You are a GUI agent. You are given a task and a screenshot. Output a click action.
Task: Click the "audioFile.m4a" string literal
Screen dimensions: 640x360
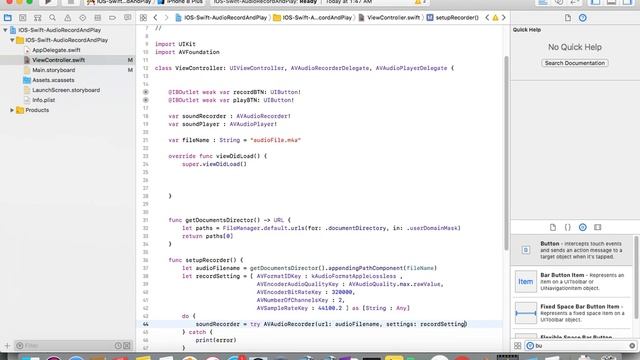coord(276,140)
